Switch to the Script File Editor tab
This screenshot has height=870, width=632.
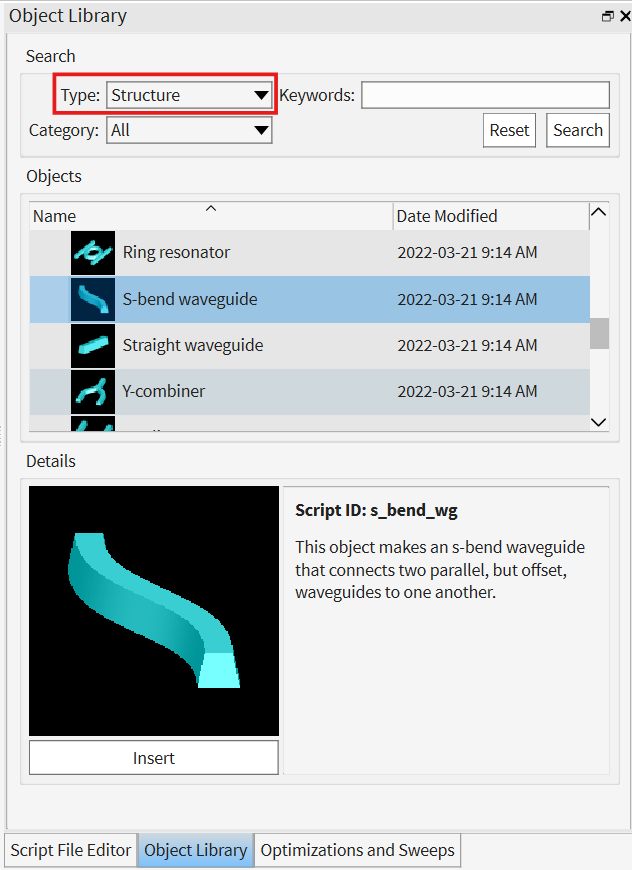pyautogui.click(x=70, y=850)
